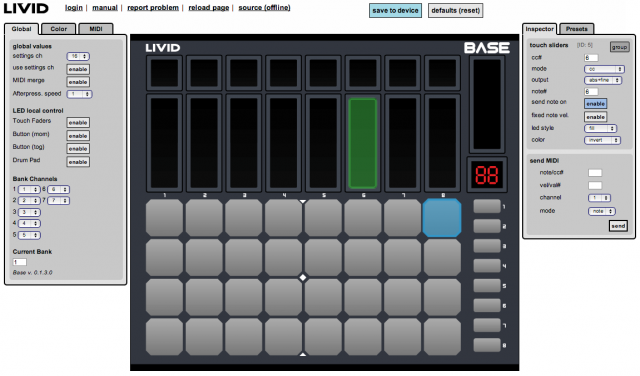640x376 pixels.
Task: Click the send MIDI send button
Action: pyautogui.click(x=618, y=226)
